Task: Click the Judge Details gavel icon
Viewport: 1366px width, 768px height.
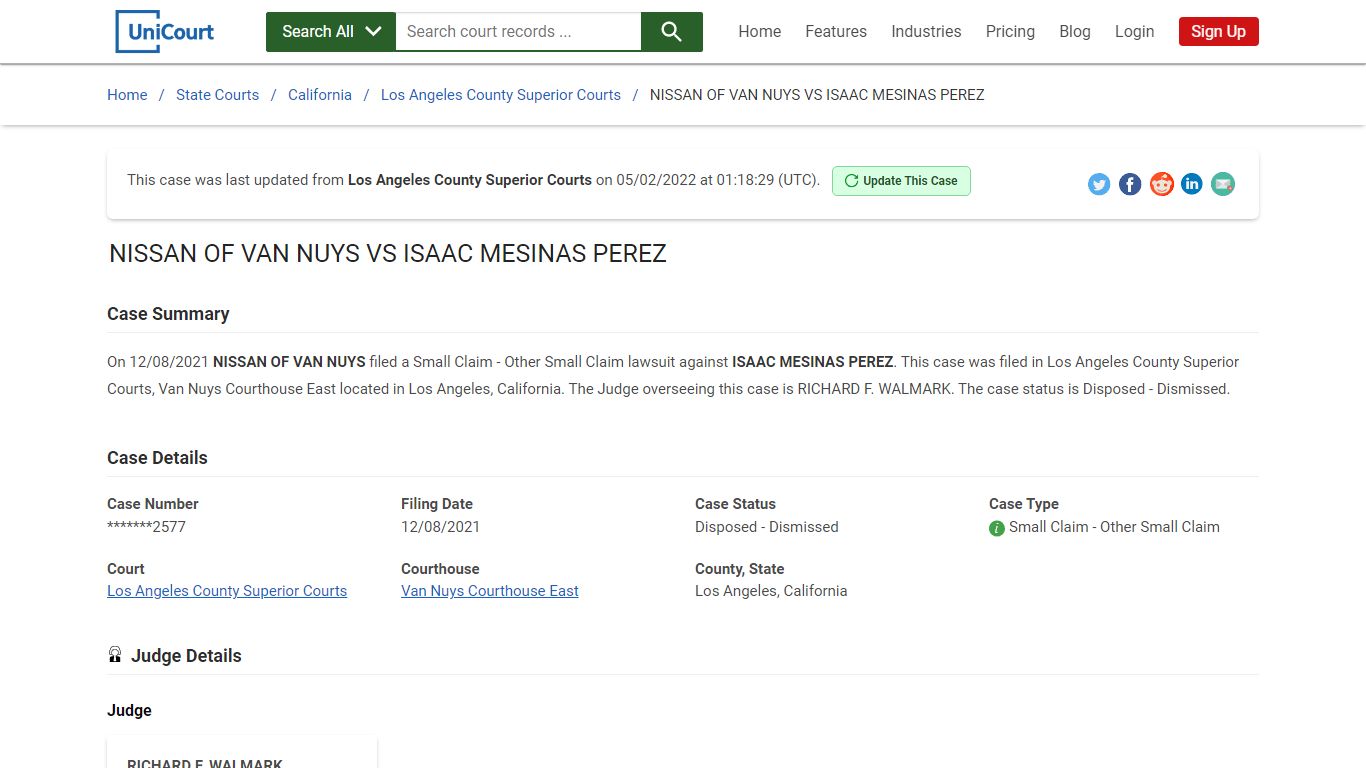Action: 115,655
